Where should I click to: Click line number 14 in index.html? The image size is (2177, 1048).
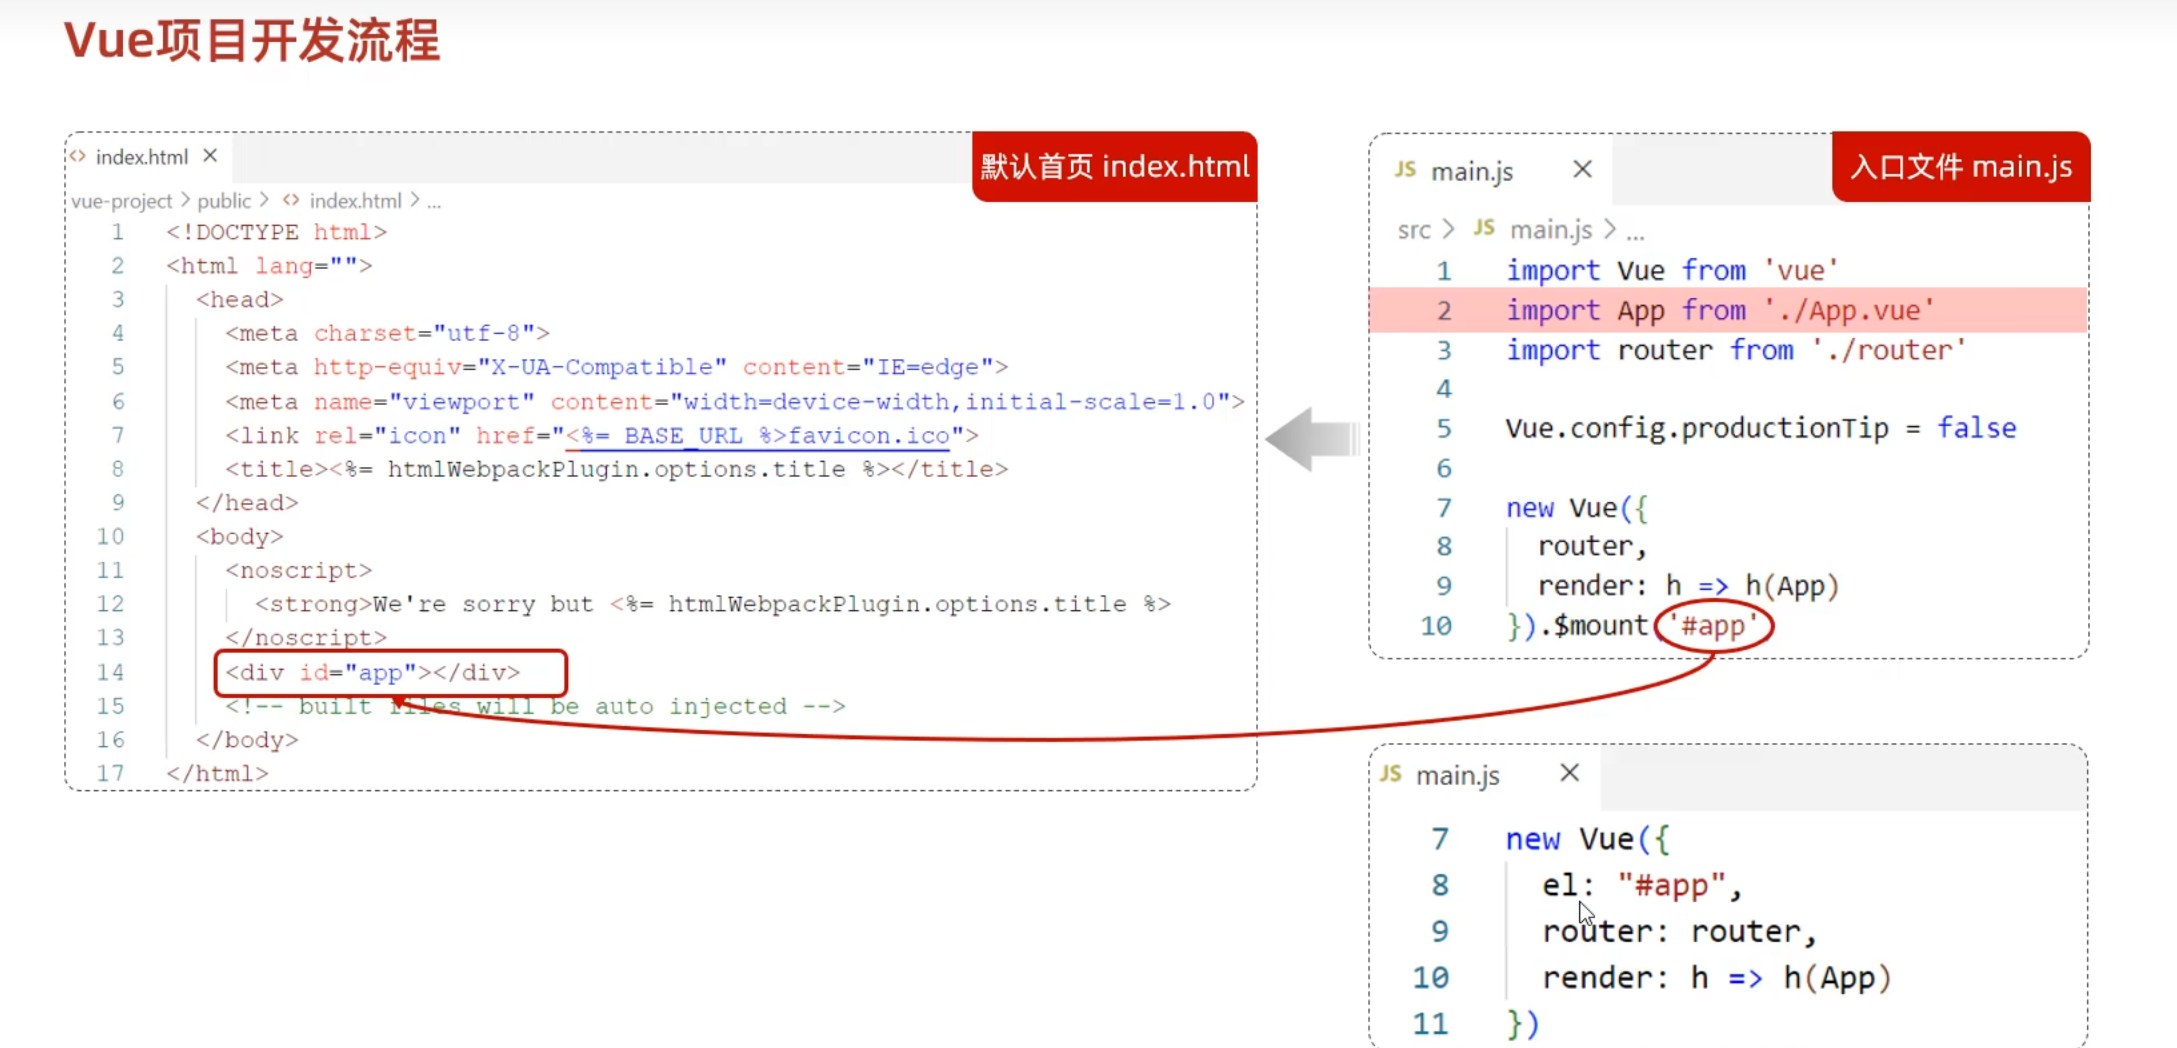[x=110, y=672]
